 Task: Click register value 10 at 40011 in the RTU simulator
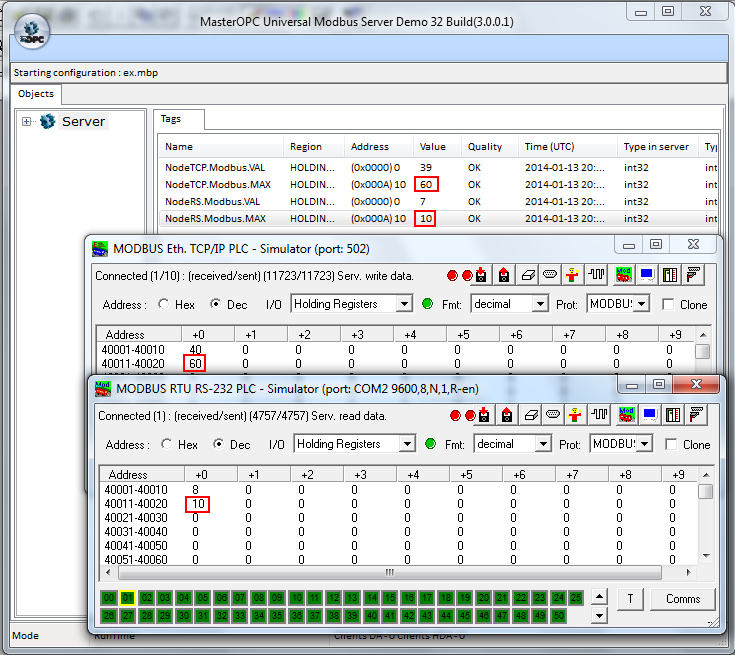pyautogui.click(x=198, y=504)
